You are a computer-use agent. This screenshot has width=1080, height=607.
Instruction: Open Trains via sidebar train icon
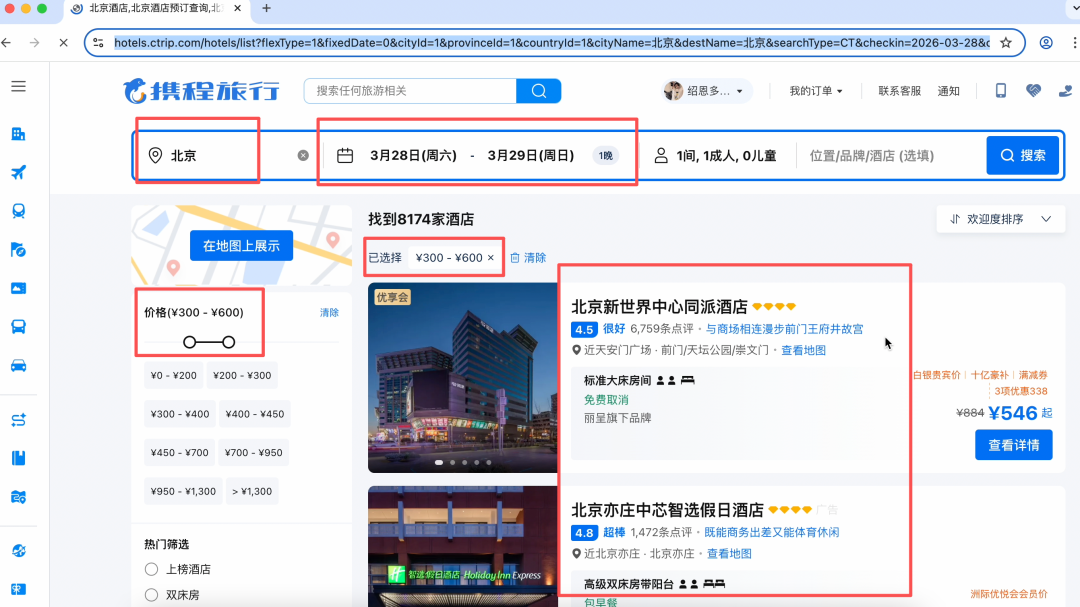(x=19, y=211)
